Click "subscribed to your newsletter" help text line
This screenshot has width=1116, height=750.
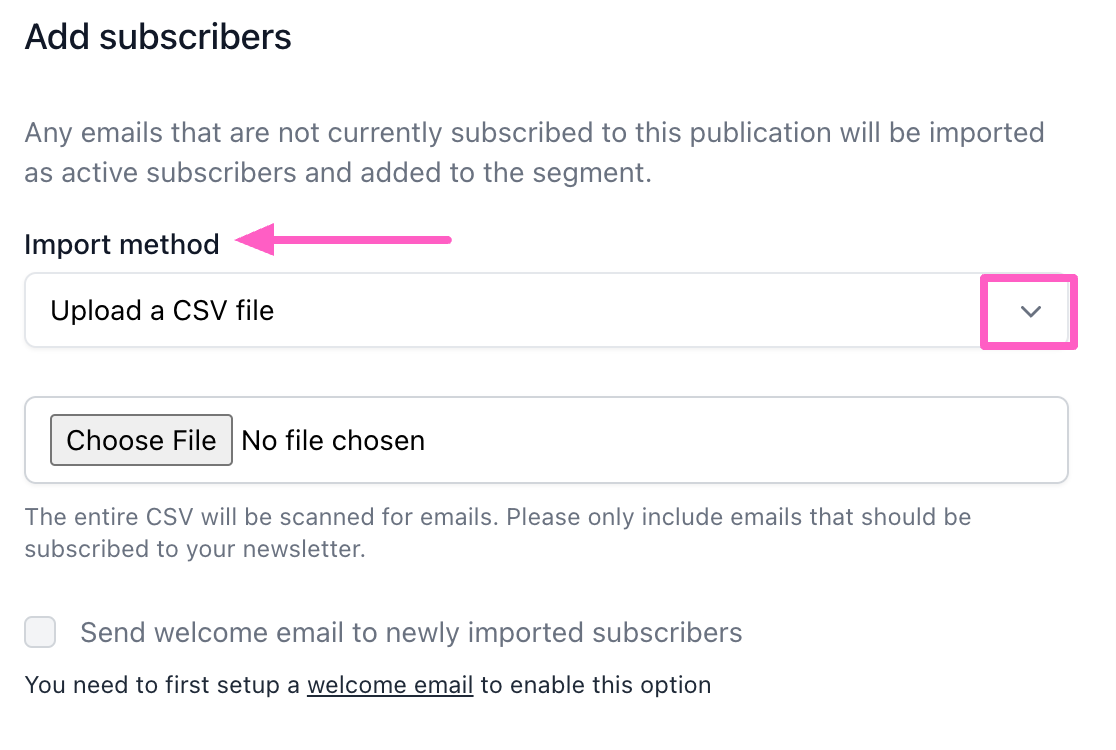click(194, 549)
